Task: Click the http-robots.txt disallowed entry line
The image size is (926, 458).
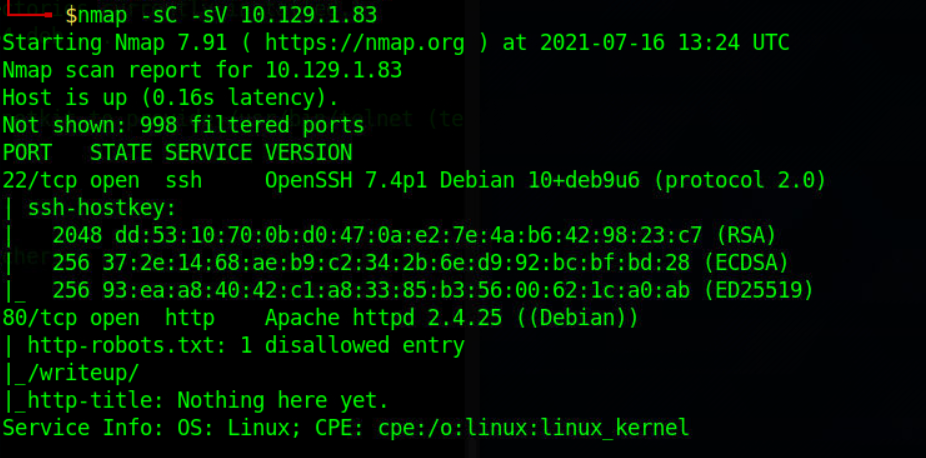Action: 246,346
